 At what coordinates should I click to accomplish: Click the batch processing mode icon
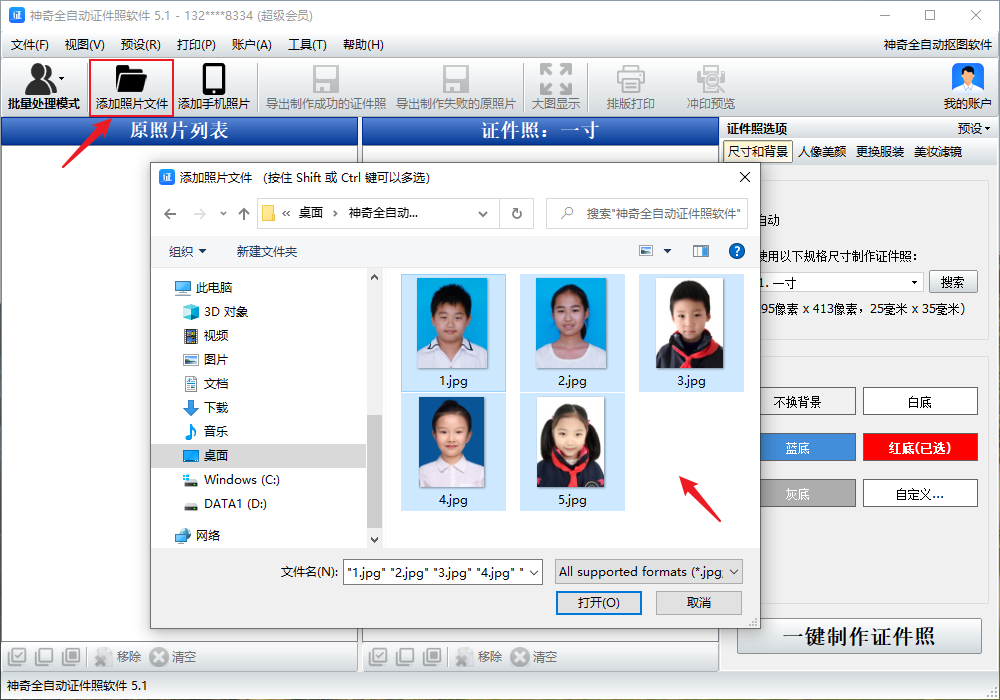43,80
